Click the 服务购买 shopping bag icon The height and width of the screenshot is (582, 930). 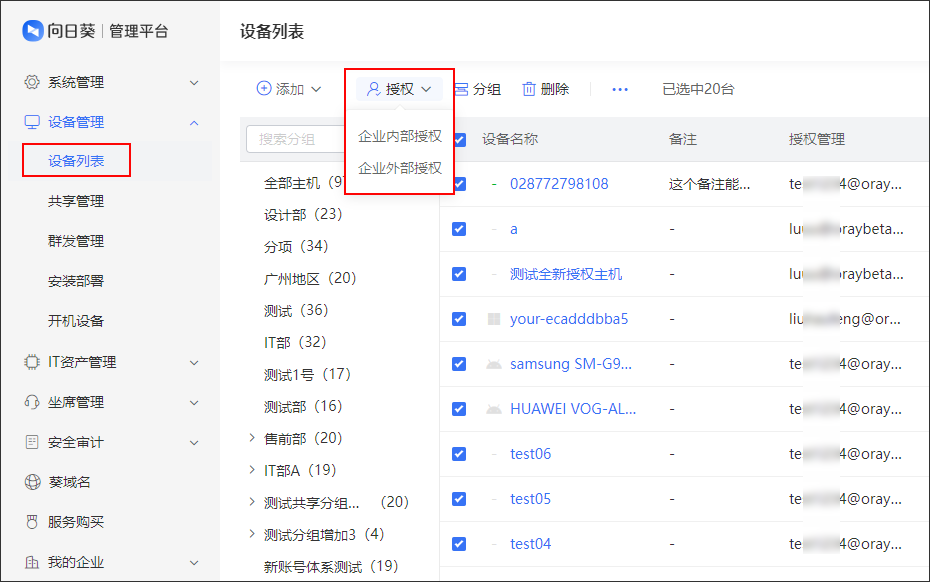click(32, 522)
